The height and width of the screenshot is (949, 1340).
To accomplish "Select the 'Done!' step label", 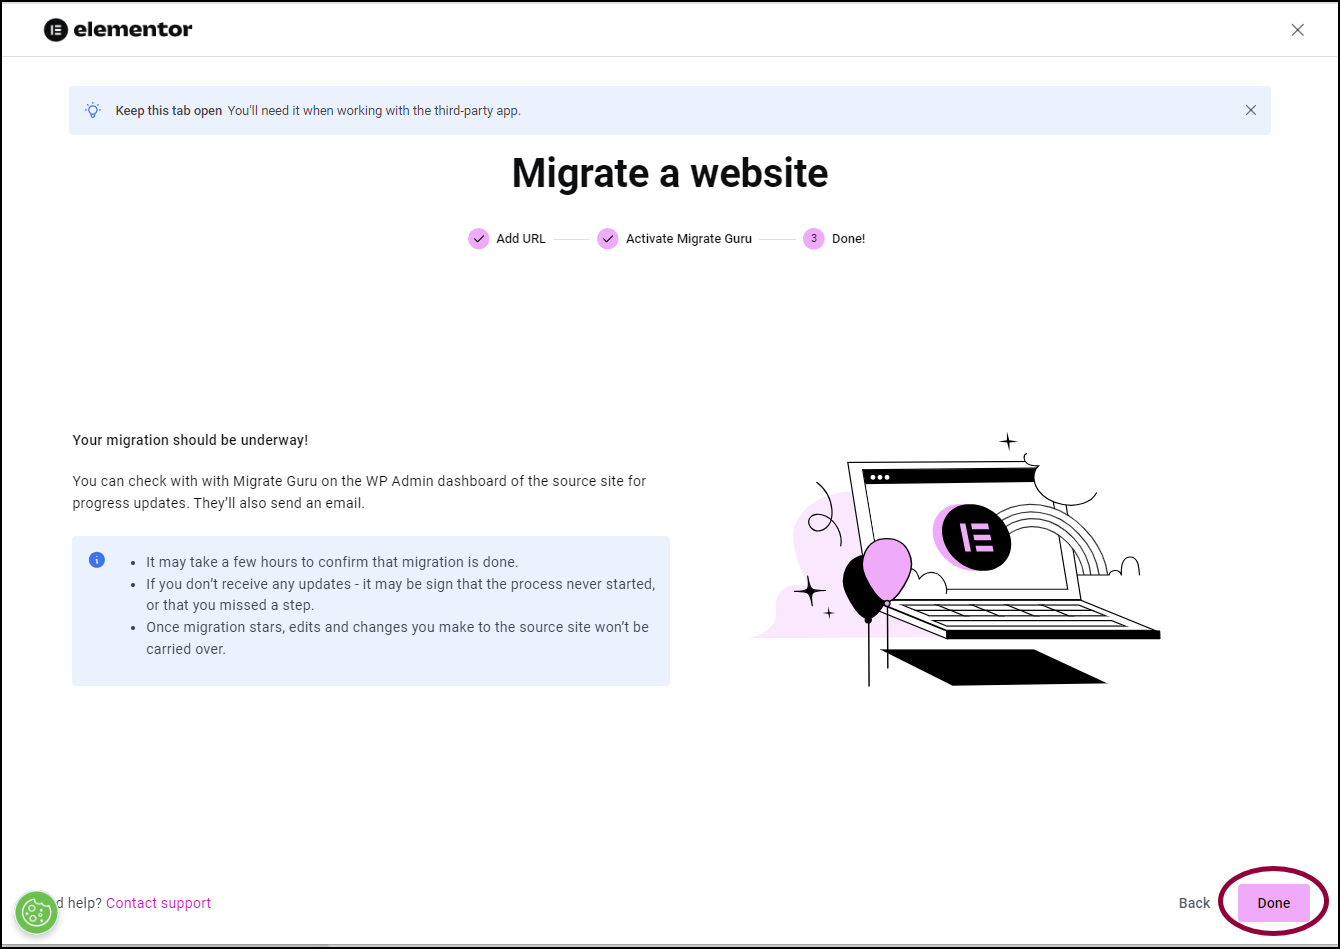I will click(x=848, y=239).
